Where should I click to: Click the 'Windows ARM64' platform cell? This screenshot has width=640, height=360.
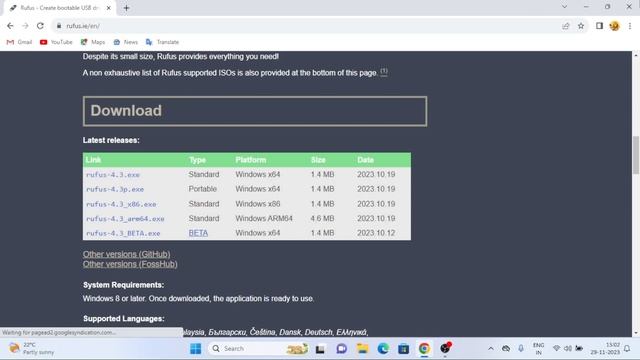pyautogui.click(x=264, y=218)
